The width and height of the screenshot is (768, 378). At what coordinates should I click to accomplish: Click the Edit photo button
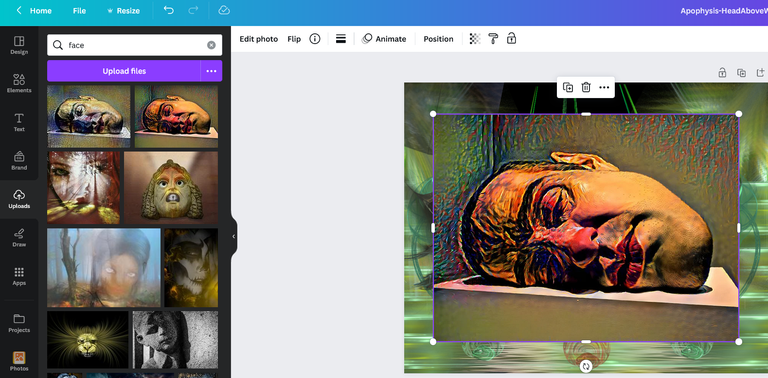(x=259, y=39)
